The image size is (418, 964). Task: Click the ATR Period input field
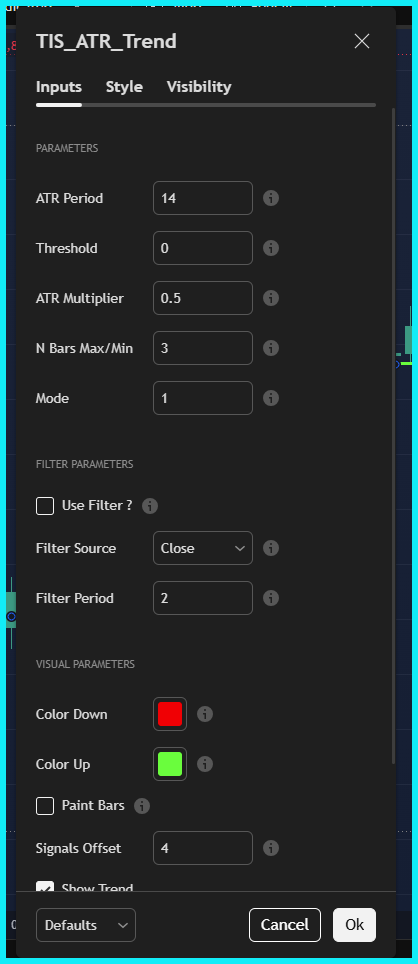(x=203, y=198)
